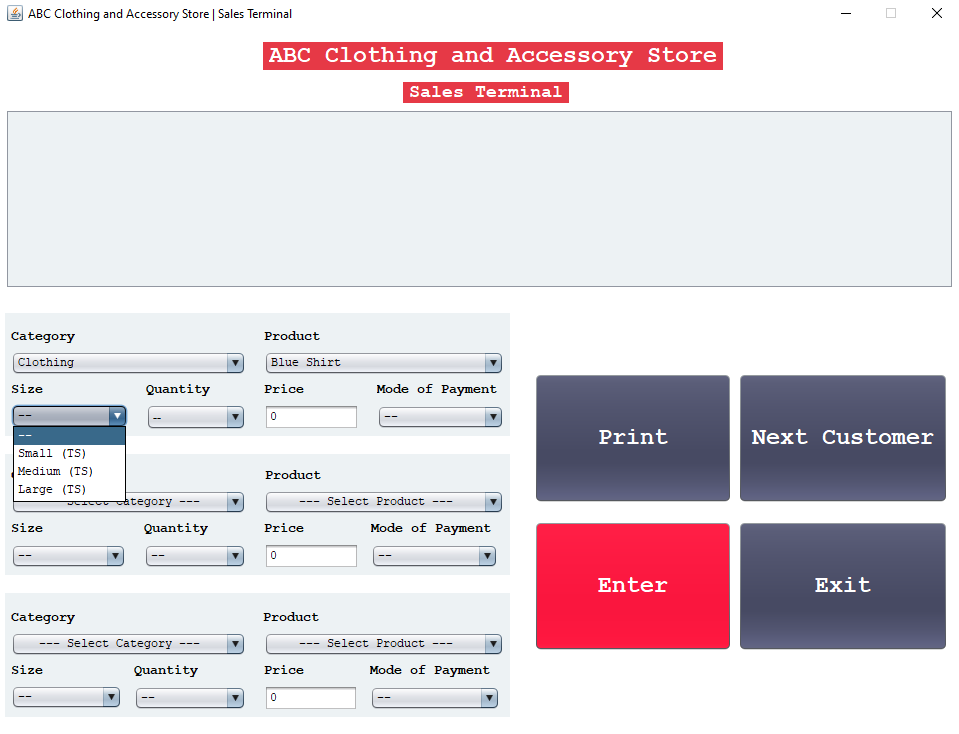Click the large receipt display area

(x=480, y=199)
